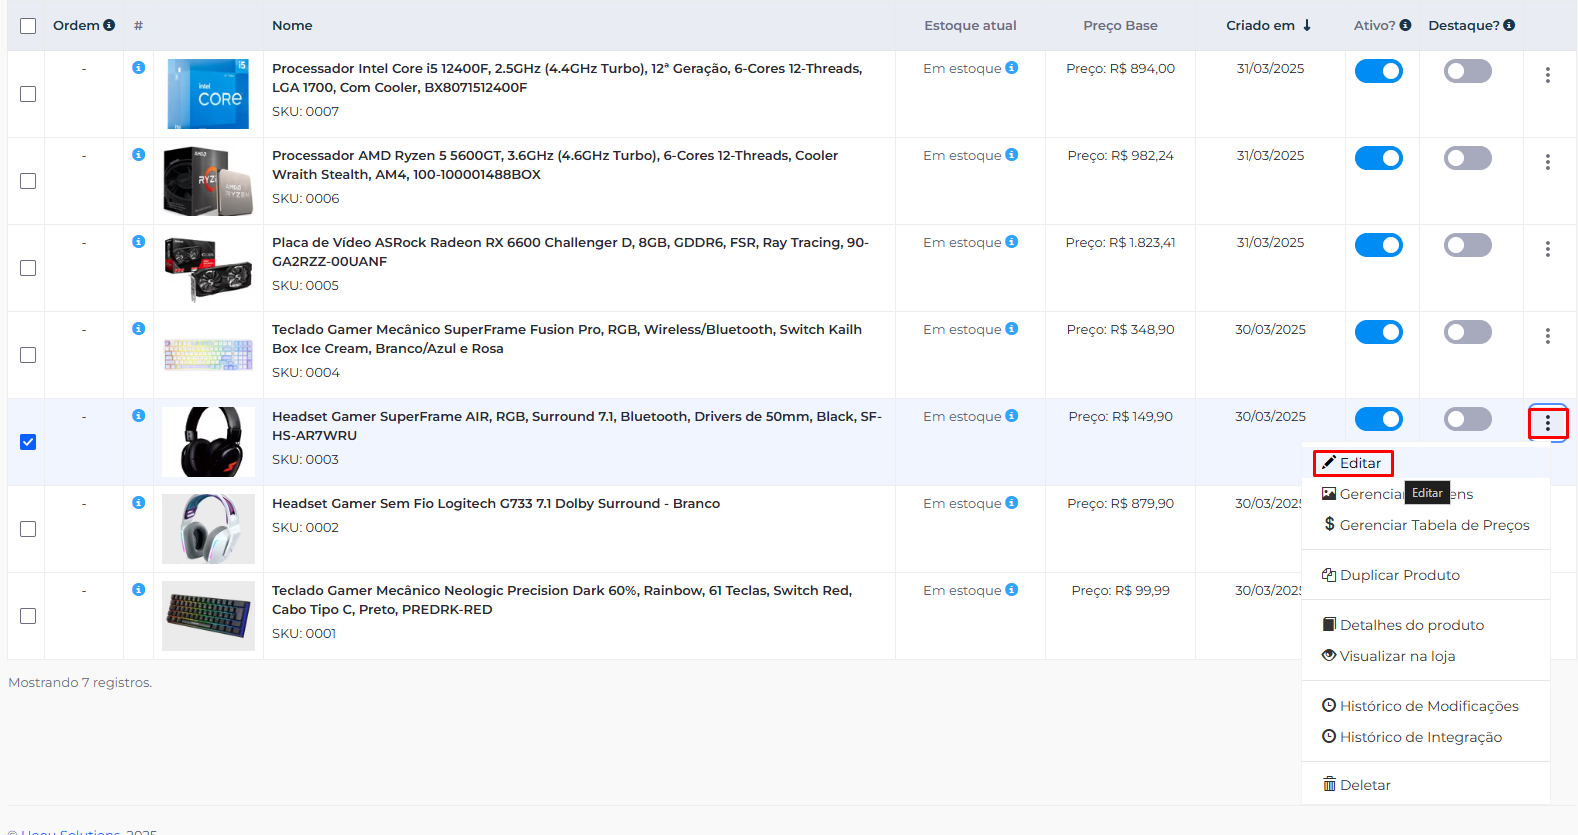Click the # column info icon in Logitech G733 row
Image resolution: width=1578 pixels, height=835 pixels.
139,502
